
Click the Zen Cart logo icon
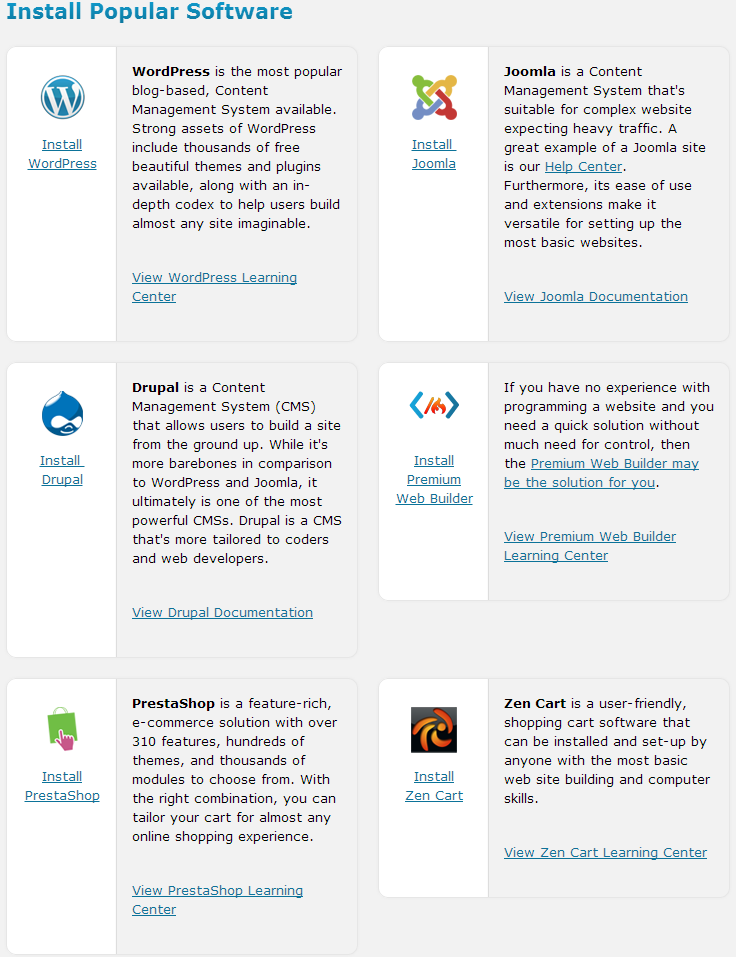[434, 730]
